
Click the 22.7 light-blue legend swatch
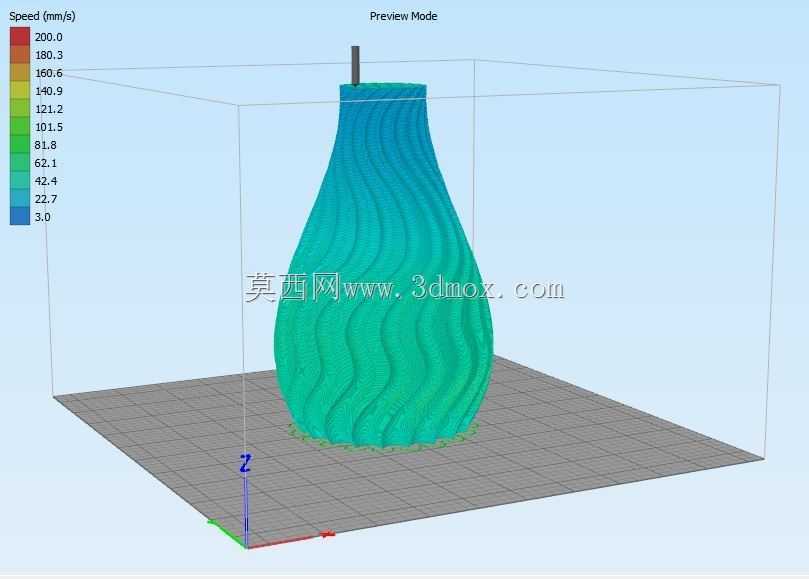click(20, 199)
